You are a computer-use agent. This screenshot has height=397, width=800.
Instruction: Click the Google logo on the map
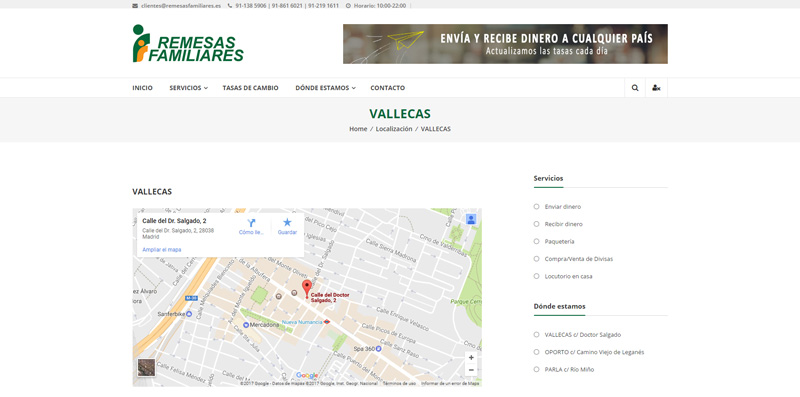[307, 376]
